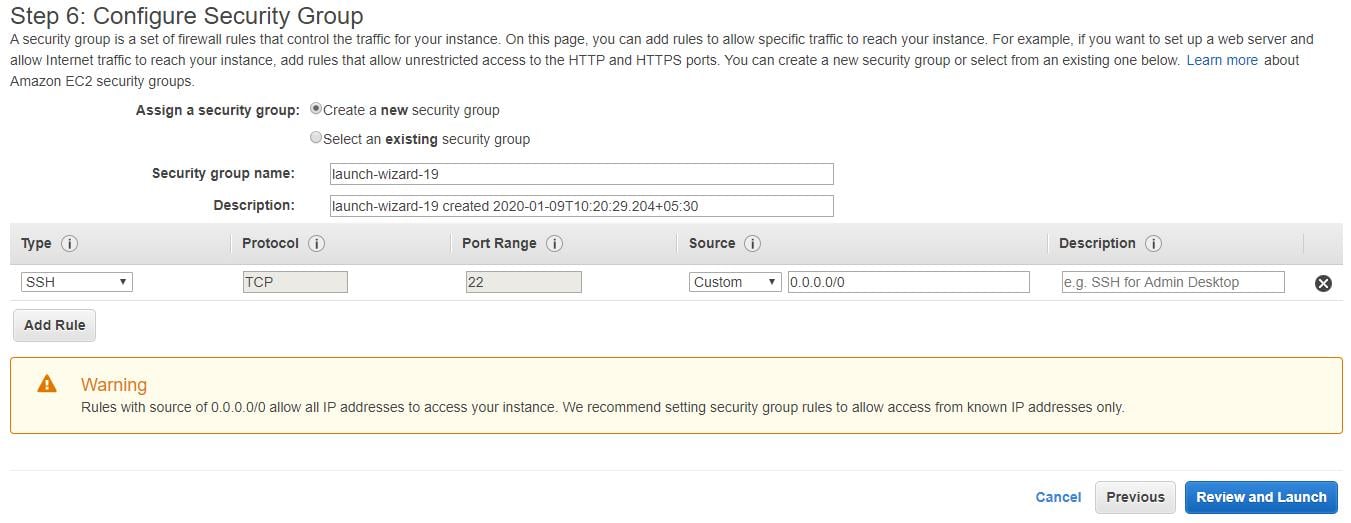The image size is (1351, 523).
Task: Click the info icon next to Source
Action: [x=753, y=244]
